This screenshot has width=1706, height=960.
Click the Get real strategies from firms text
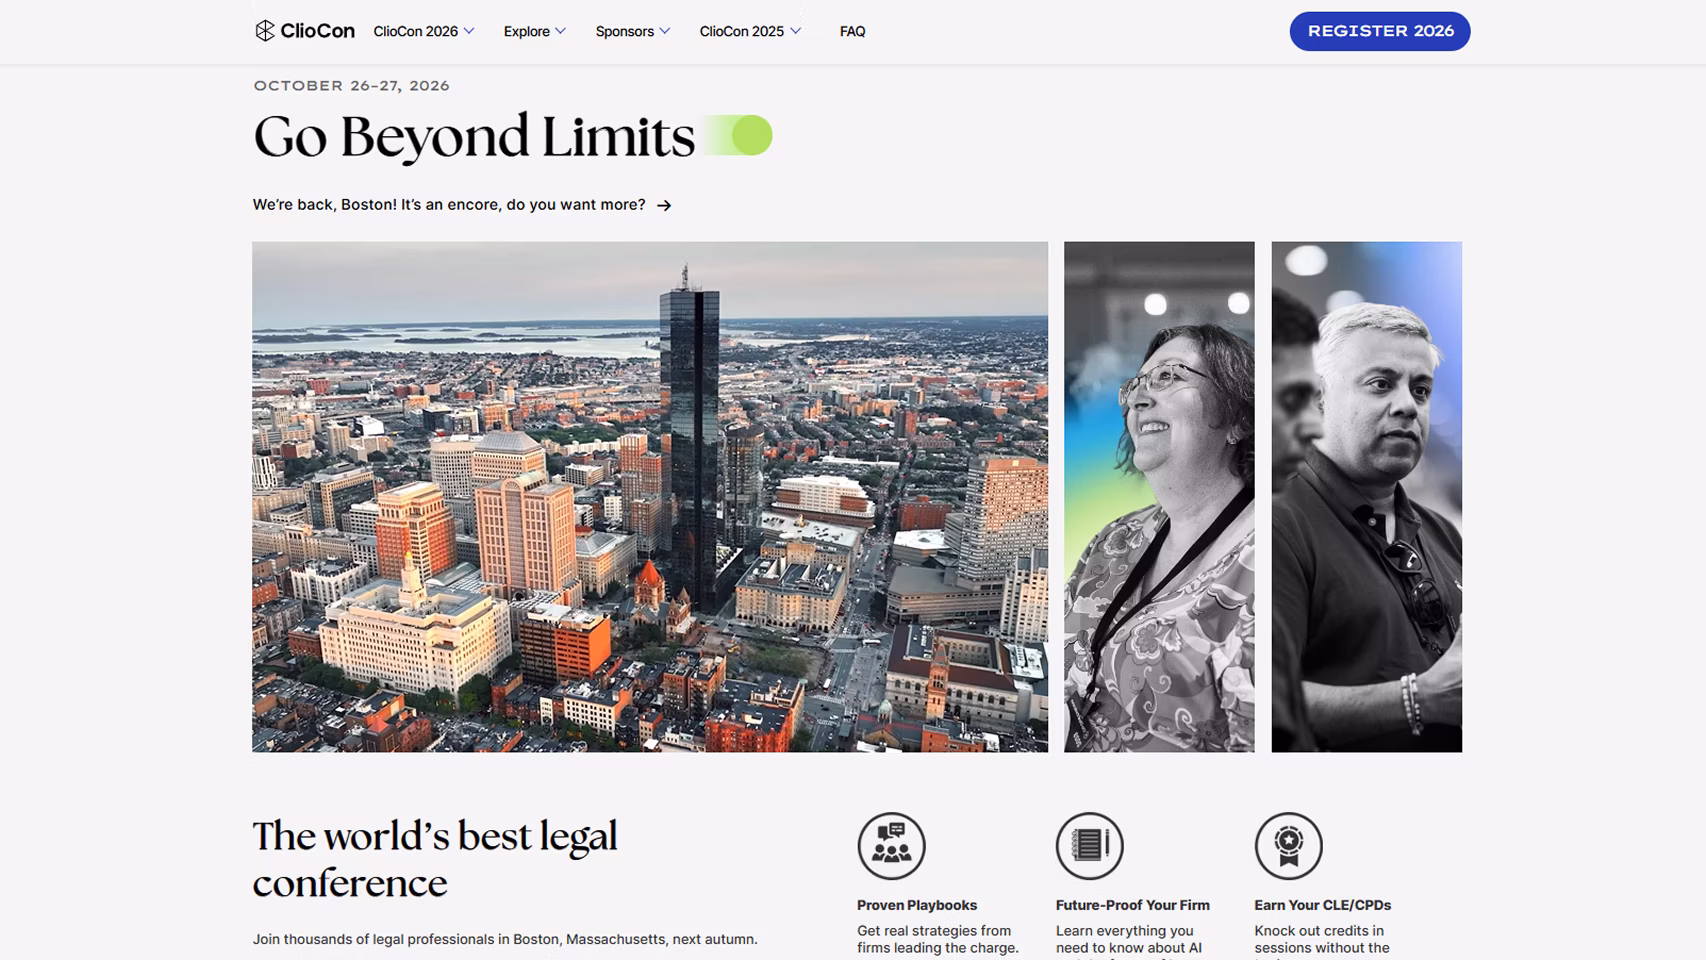pyautogui.click(x=938, y=939)
